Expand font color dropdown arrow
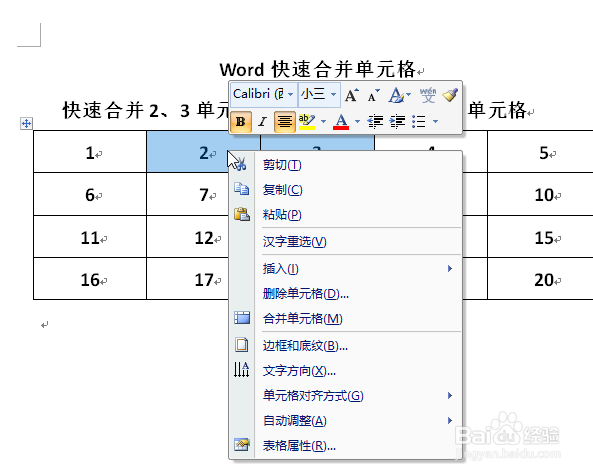Screen dimensions: 593x475 click(x=357, y=121)
